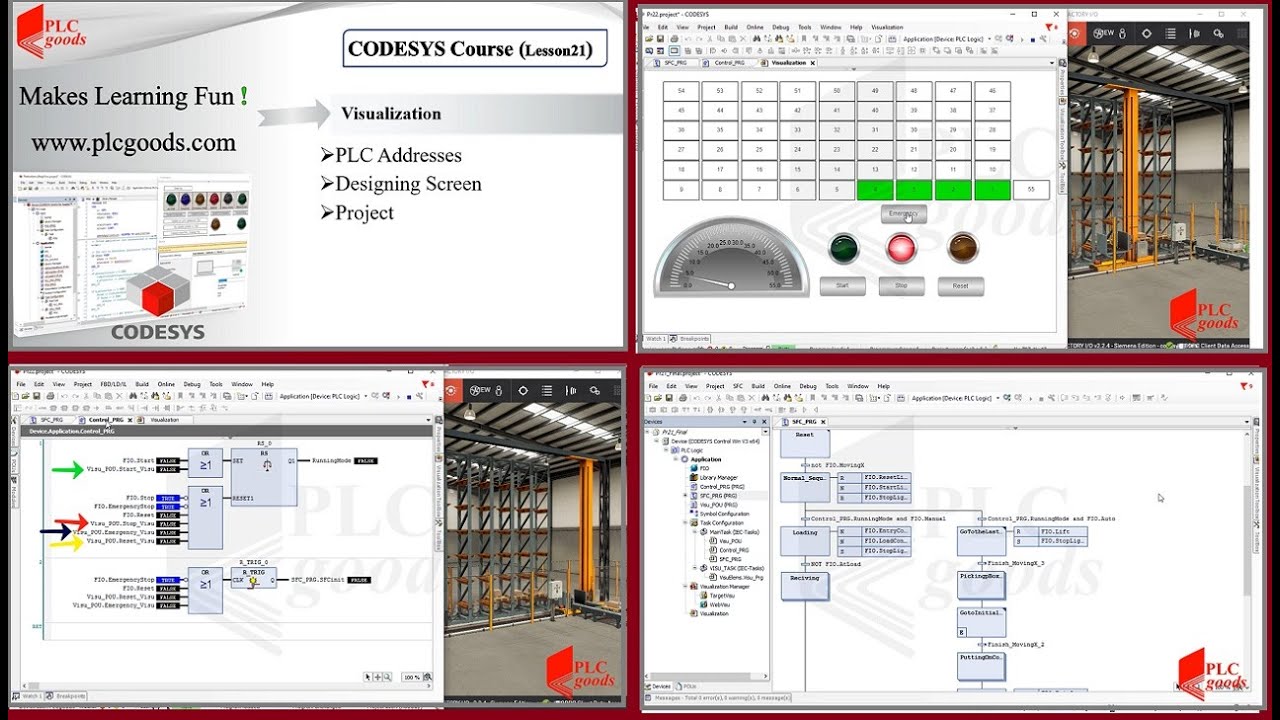Collapse the MainTask (IEC-Tasks) node
Screen dimensions: 1280x720
(694, 532)
